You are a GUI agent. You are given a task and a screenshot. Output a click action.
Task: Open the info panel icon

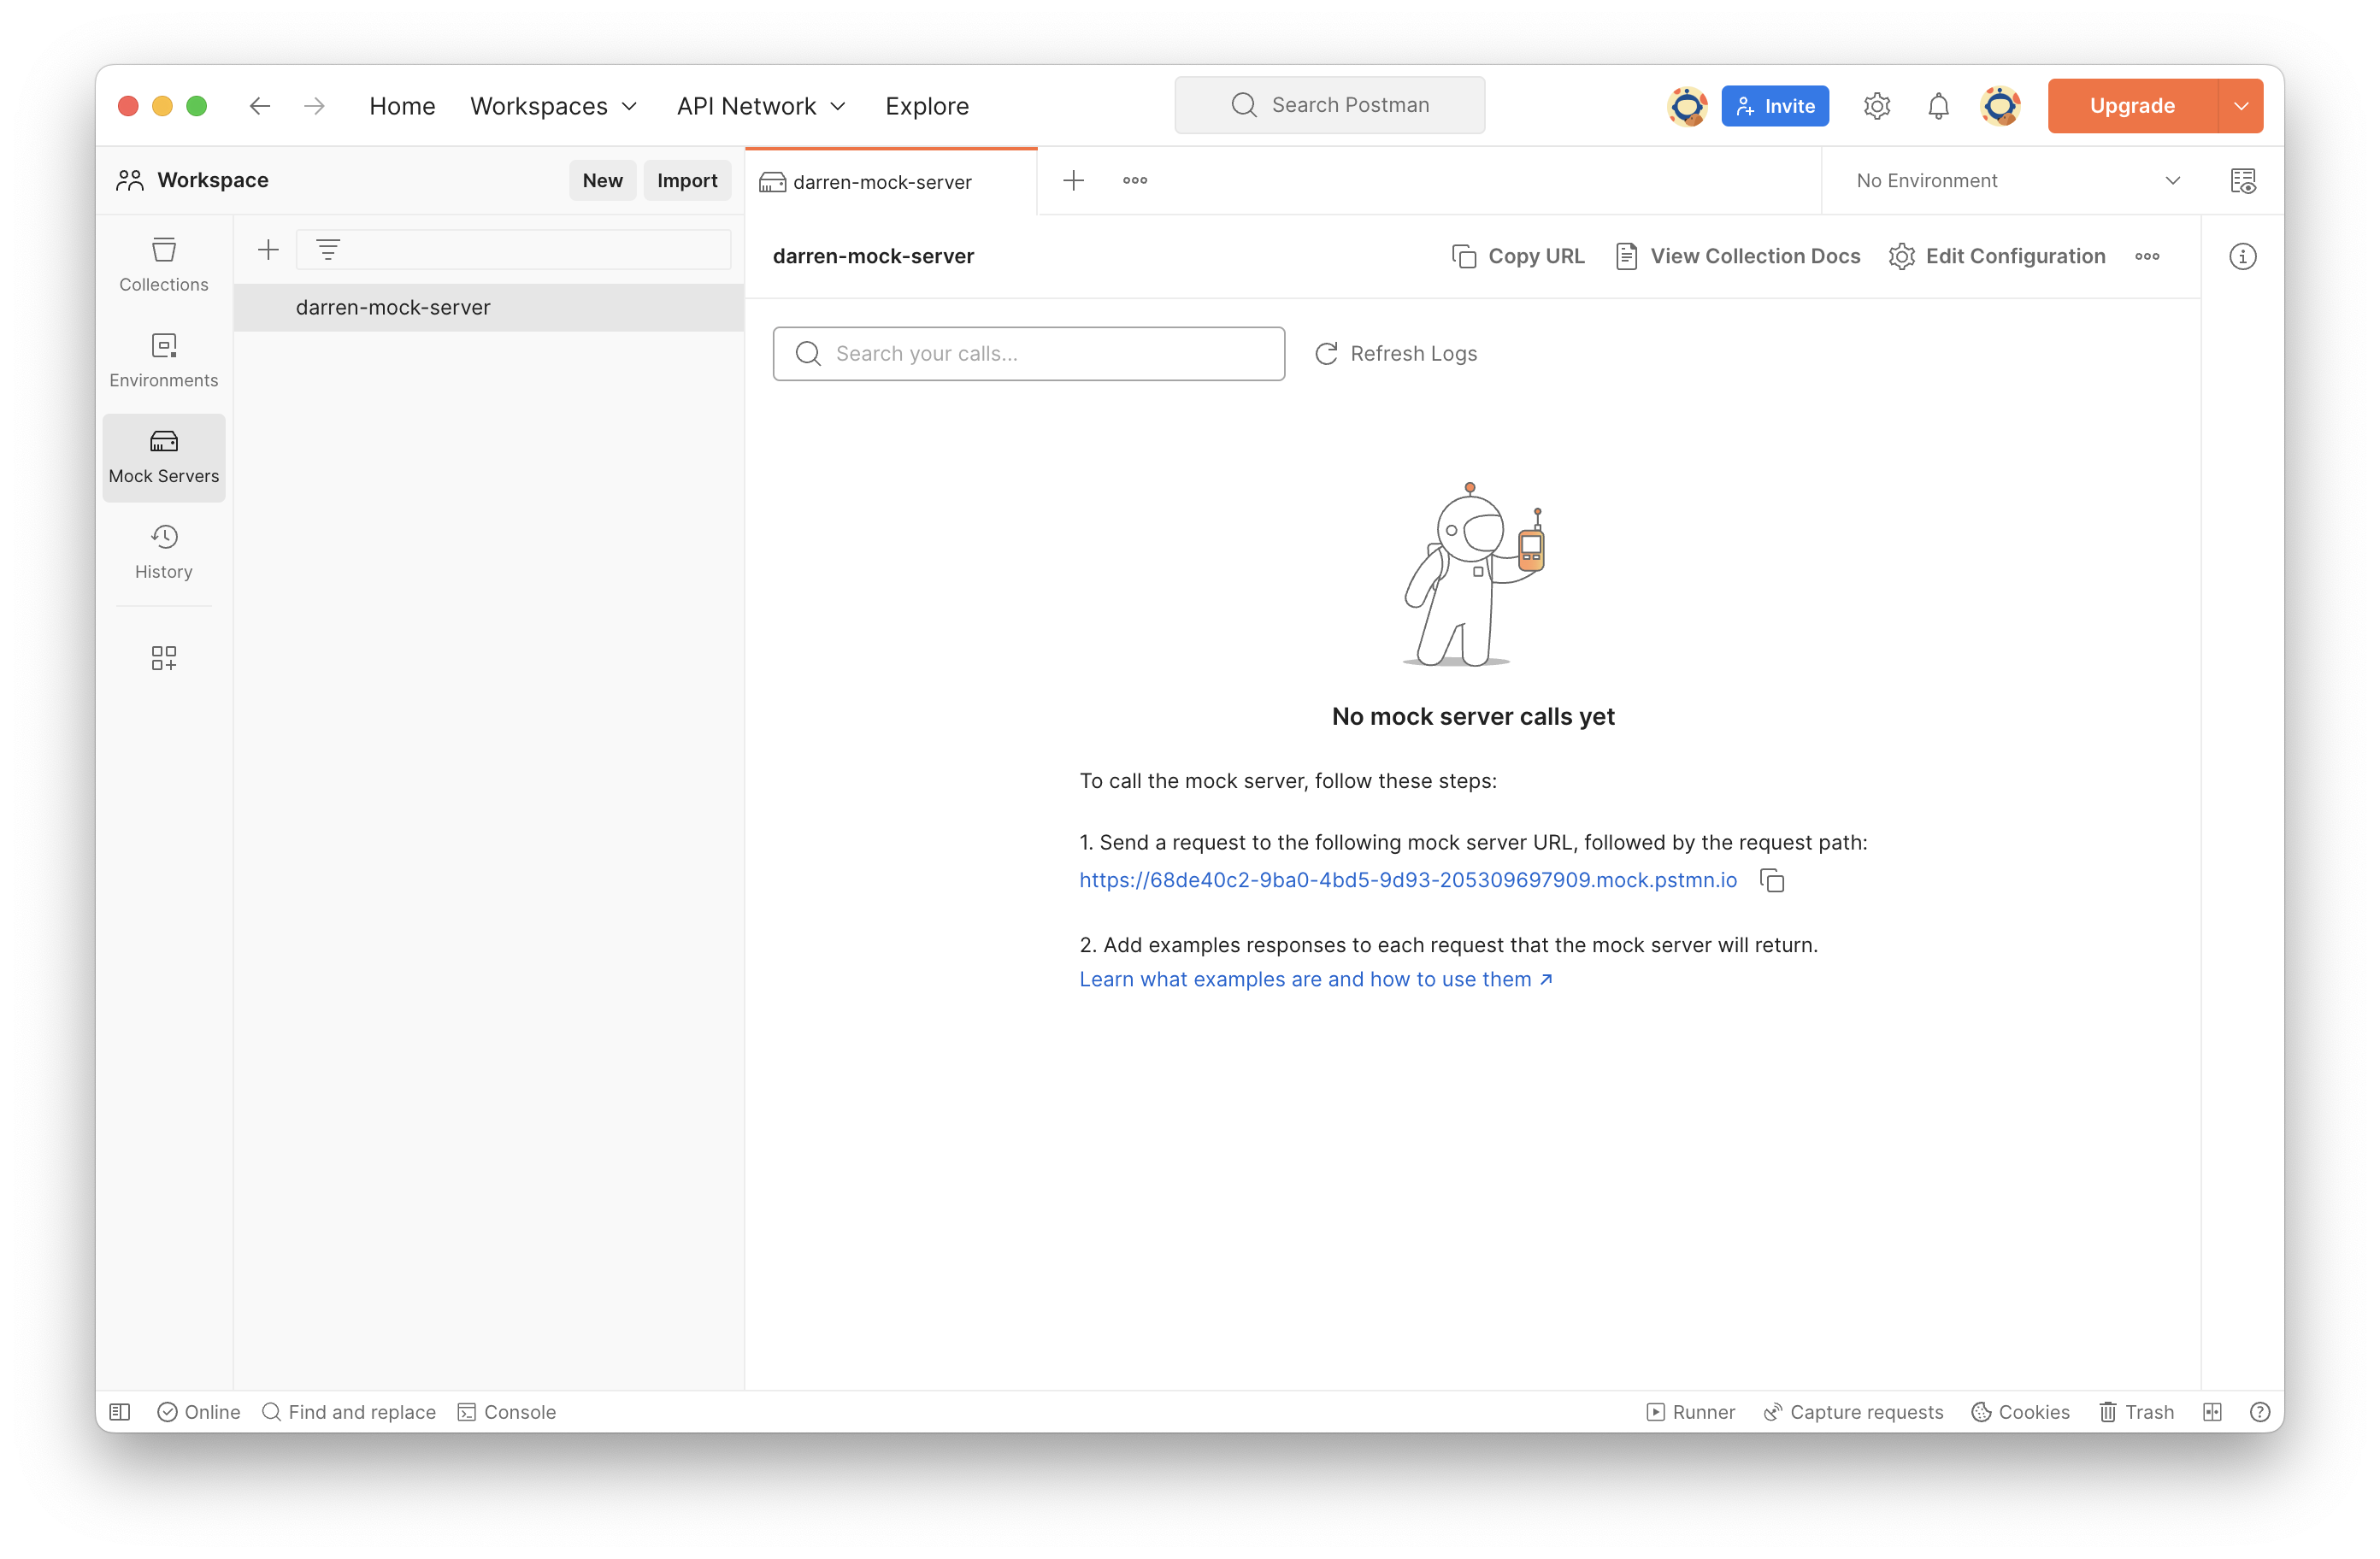(x=2242, y=257)
